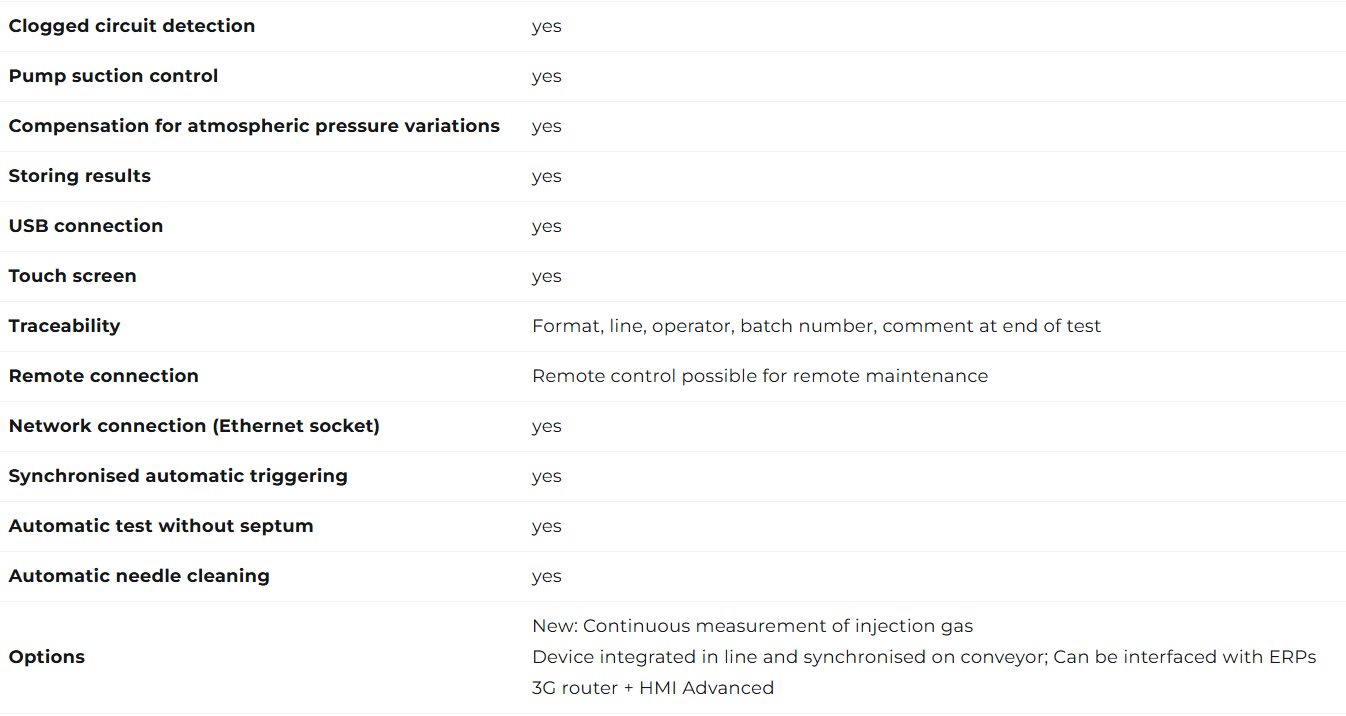Select the 'Touch screen' row label
Screen dimensions: 1346x716
(73, 276)
